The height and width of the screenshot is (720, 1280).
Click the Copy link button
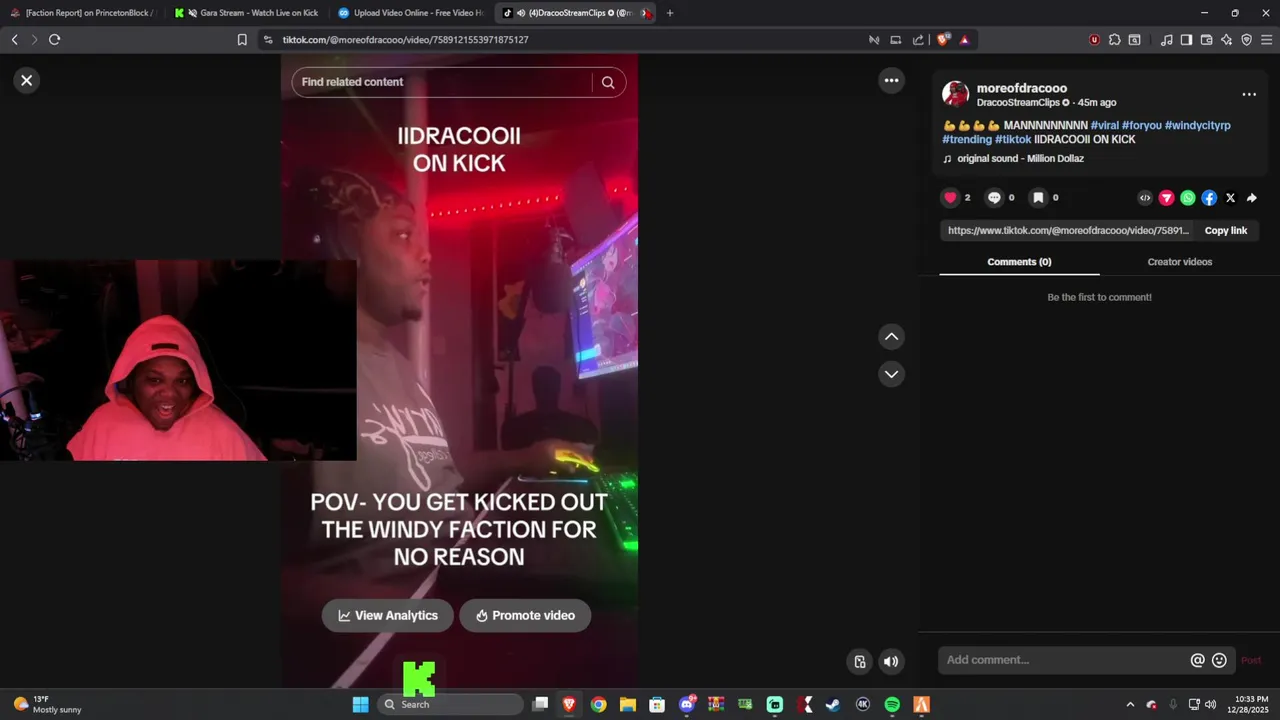[x=1225, y=230]
